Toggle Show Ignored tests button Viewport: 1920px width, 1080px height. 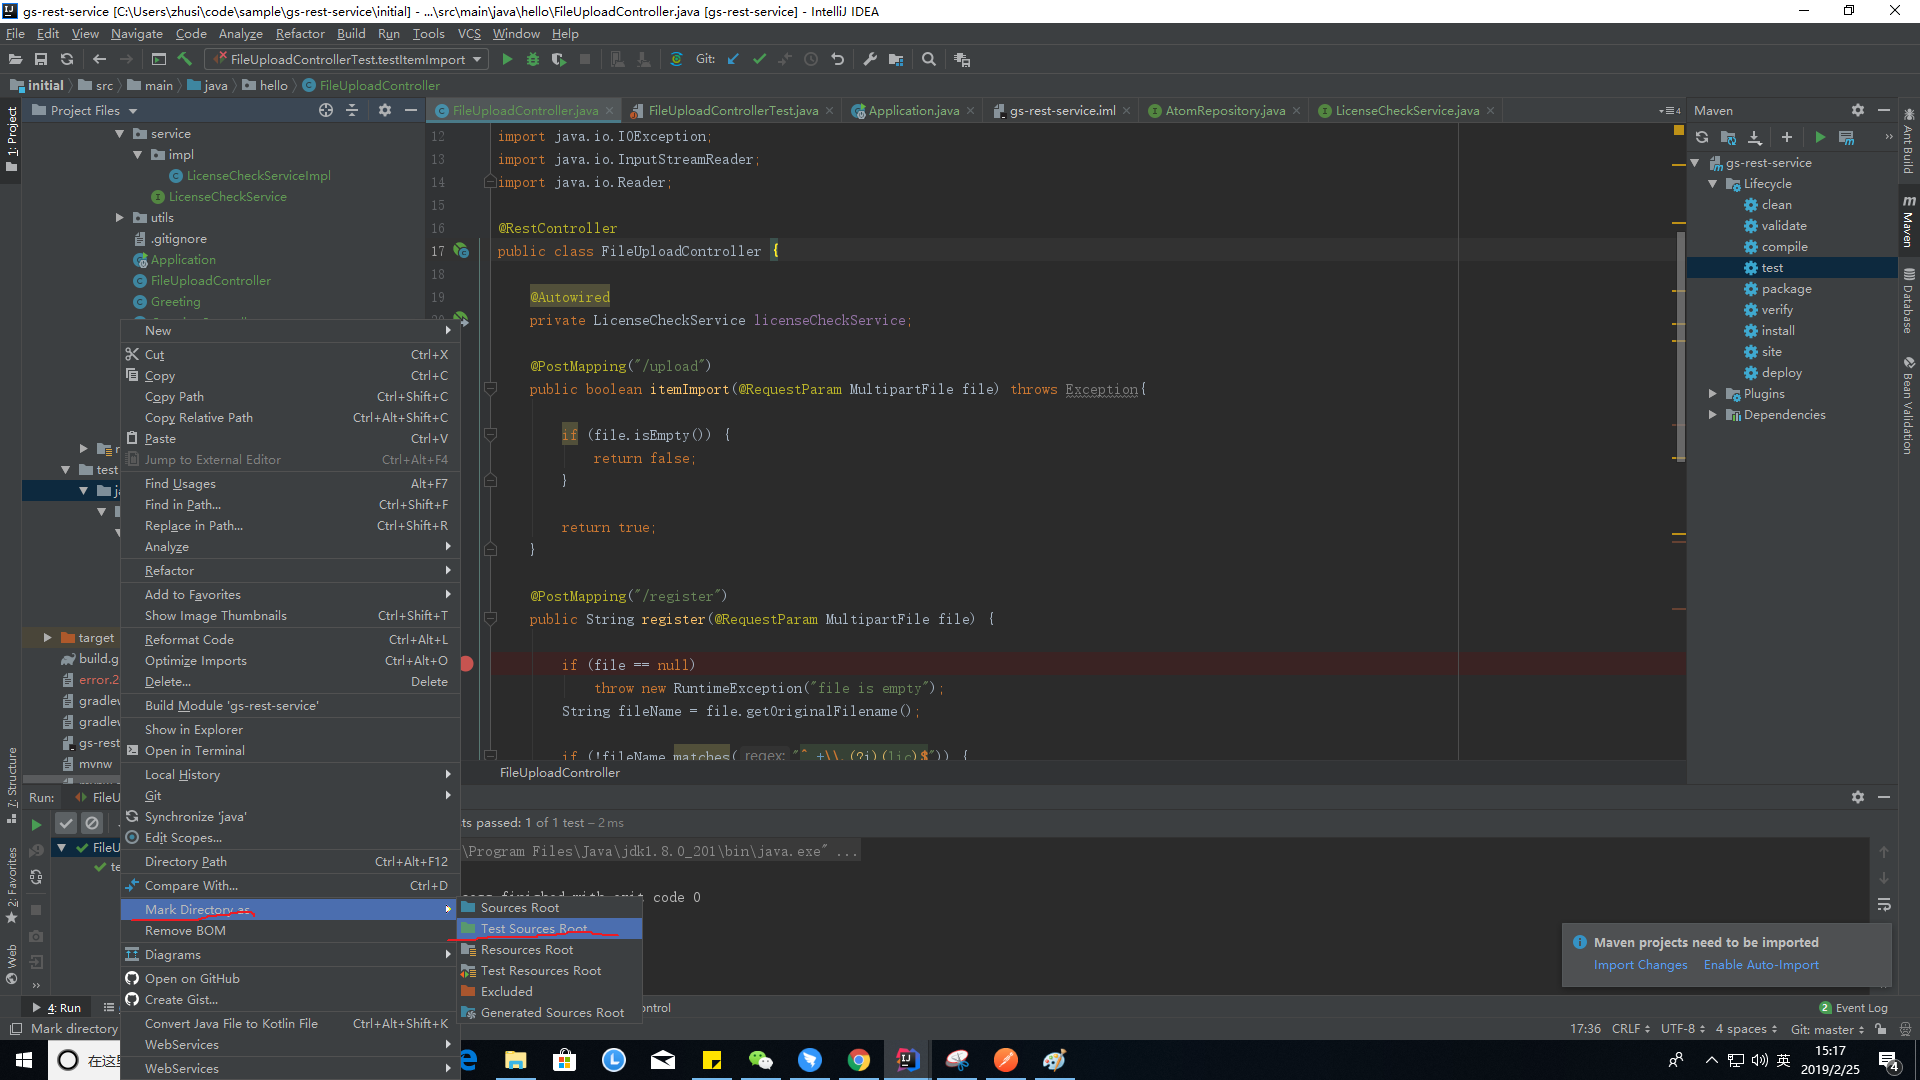92,823
